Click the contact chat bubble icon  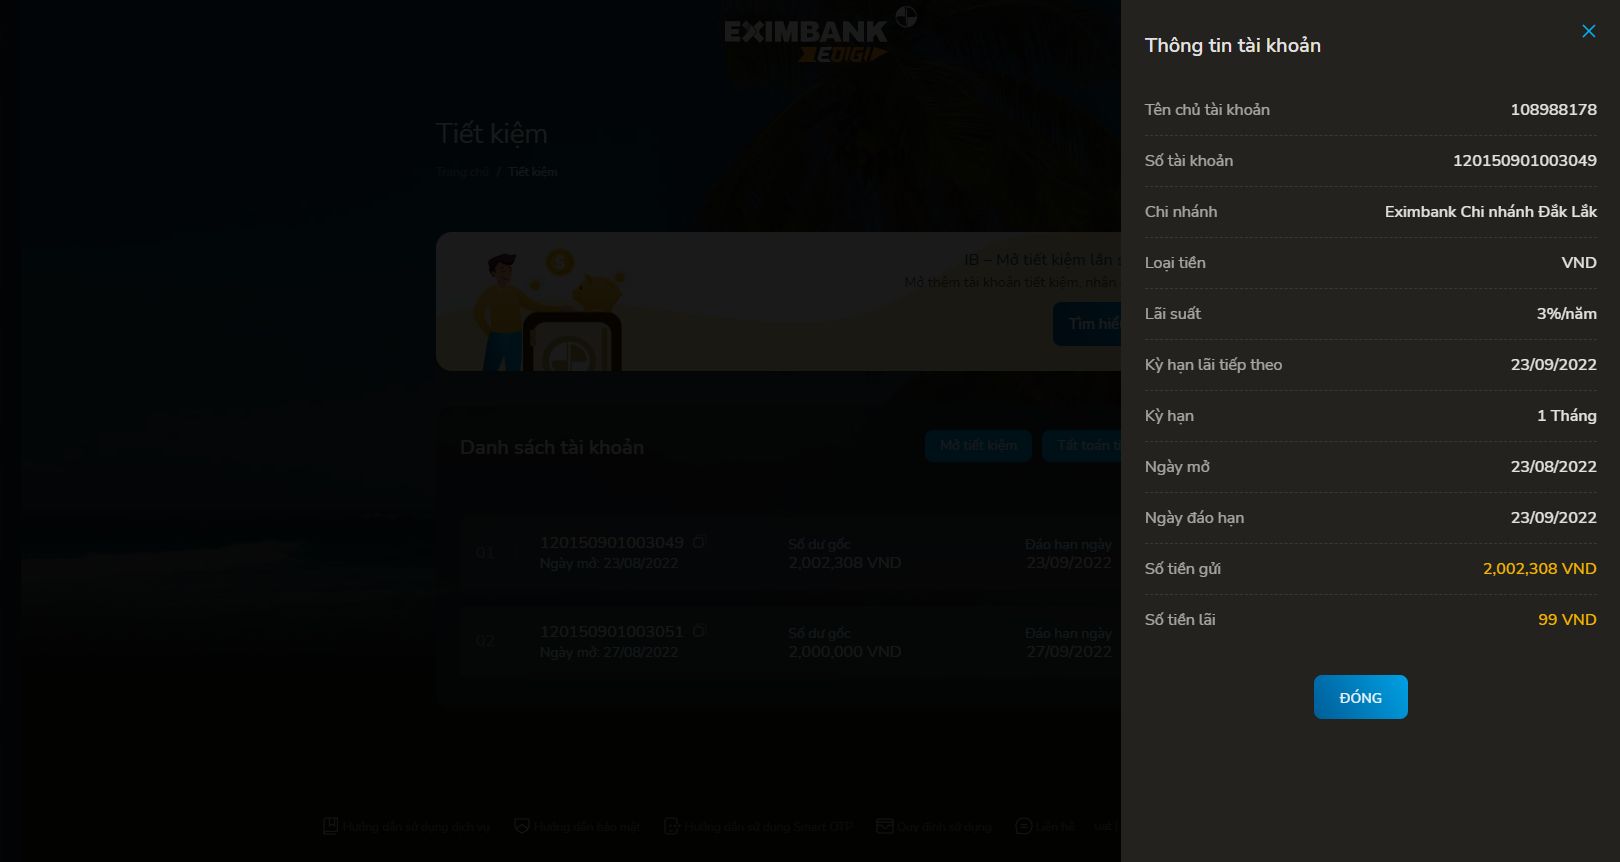coord(1023,826)
